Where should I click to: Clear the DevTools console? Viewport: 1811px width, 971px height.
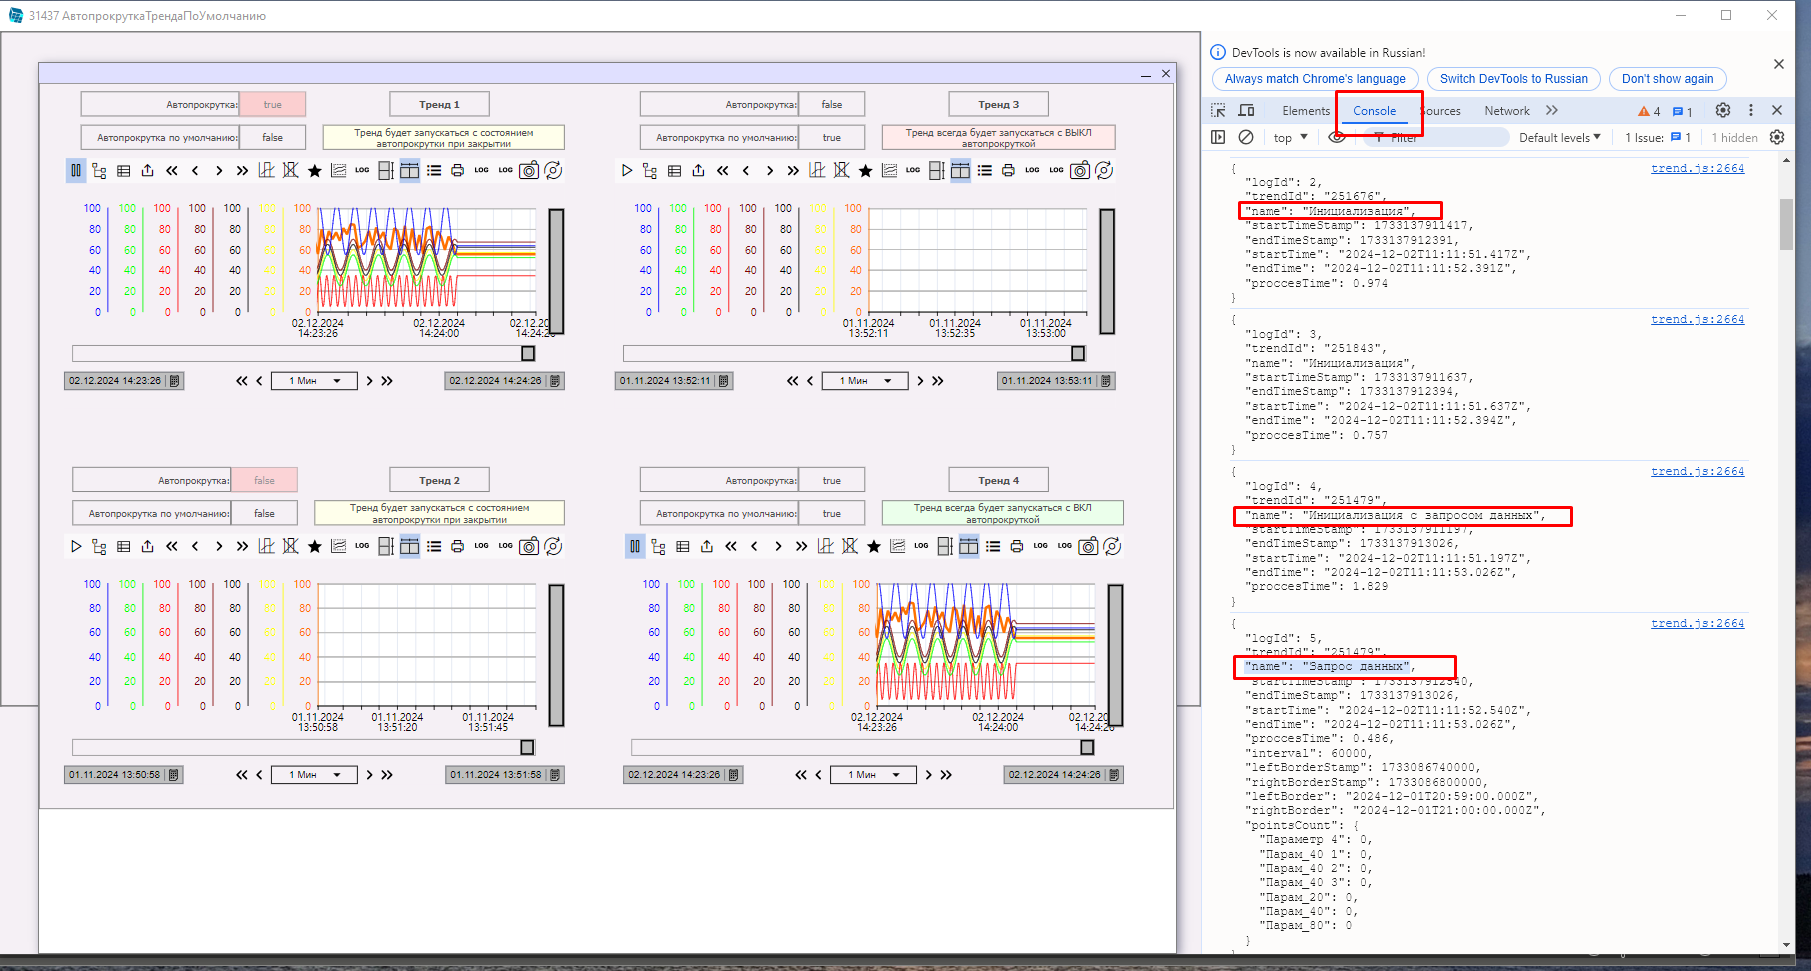pyautogui.click(x=1246, y=138)
